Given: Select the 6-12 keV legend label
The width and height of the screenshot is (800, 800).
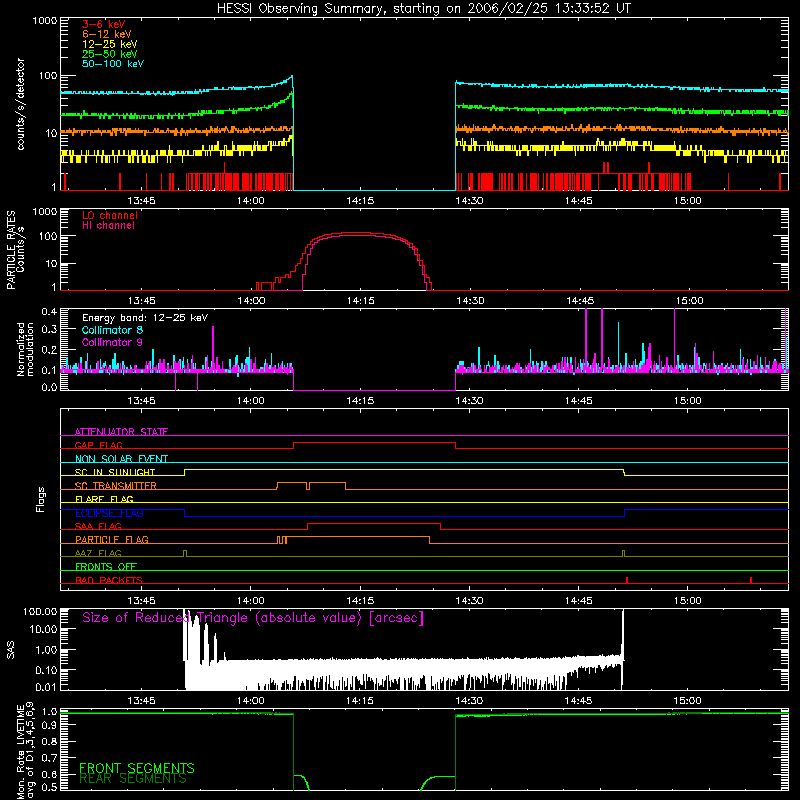Looking at the screenshot, I should [107, 34].
